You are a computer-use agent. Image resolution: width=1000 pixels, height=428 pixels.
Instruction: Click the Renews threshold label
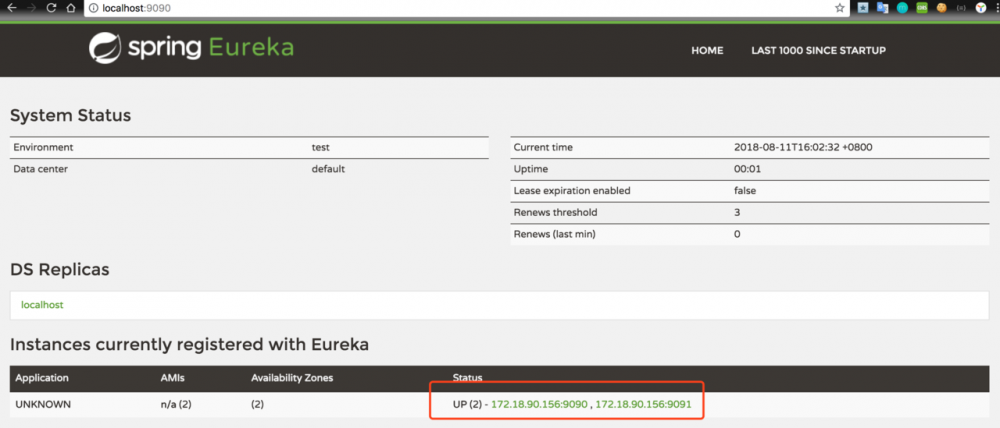555,212
